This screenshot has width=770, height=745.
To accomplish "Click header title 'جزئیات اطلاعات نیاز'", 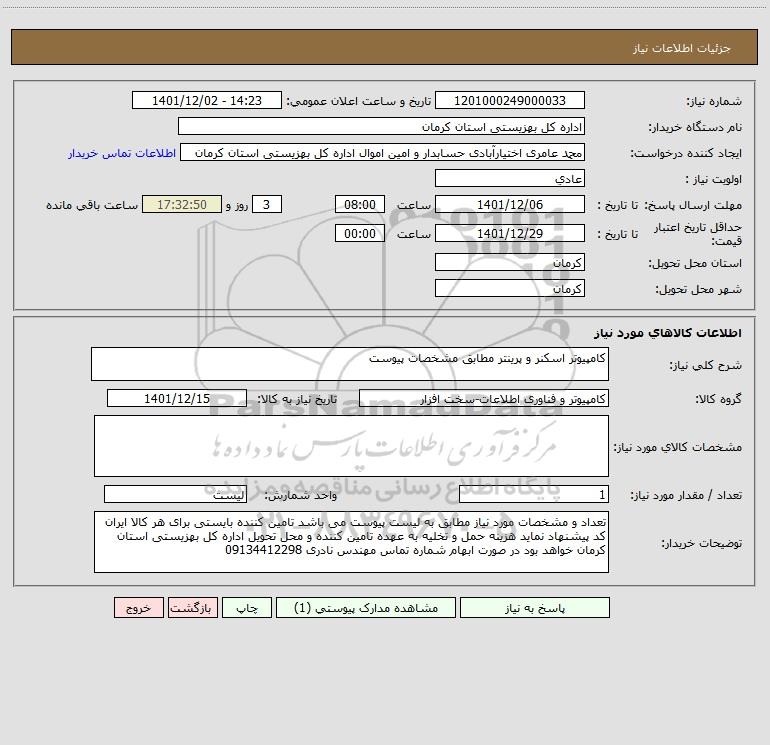I will coord(682,48).
